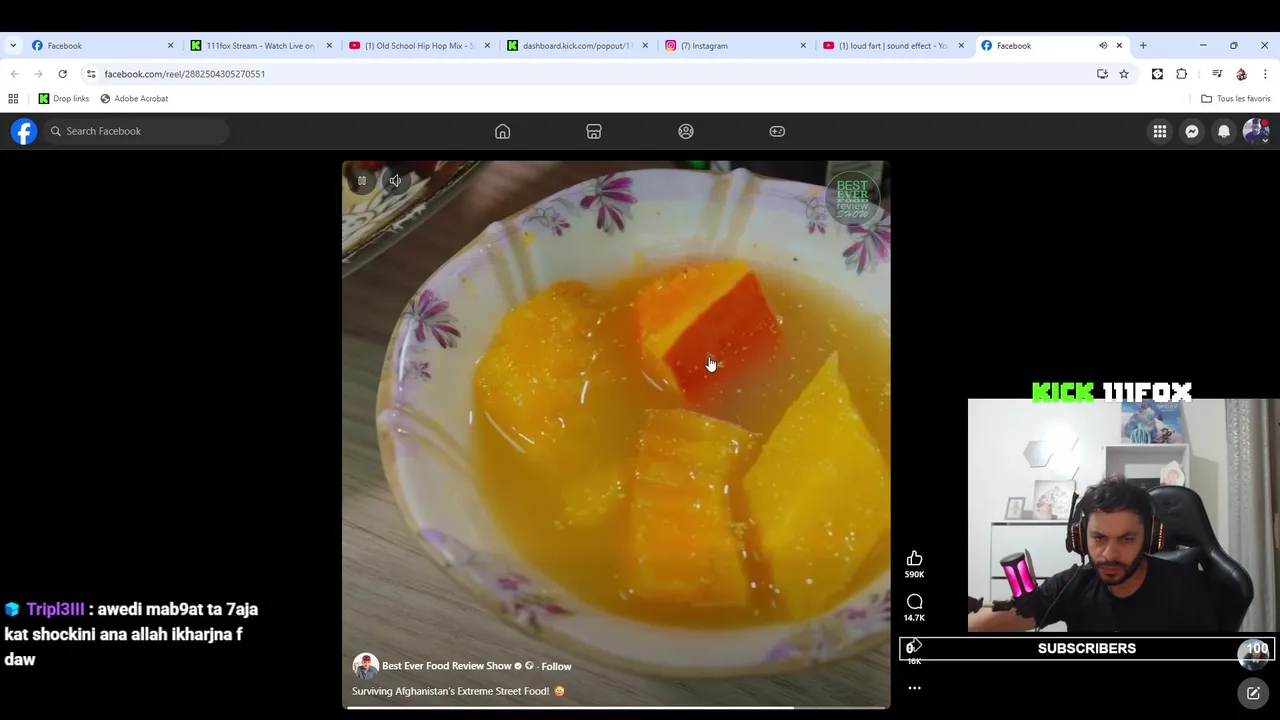Seek in the reel progress bar
Viewport: 1280px width, 720px height.
(616, 708)
